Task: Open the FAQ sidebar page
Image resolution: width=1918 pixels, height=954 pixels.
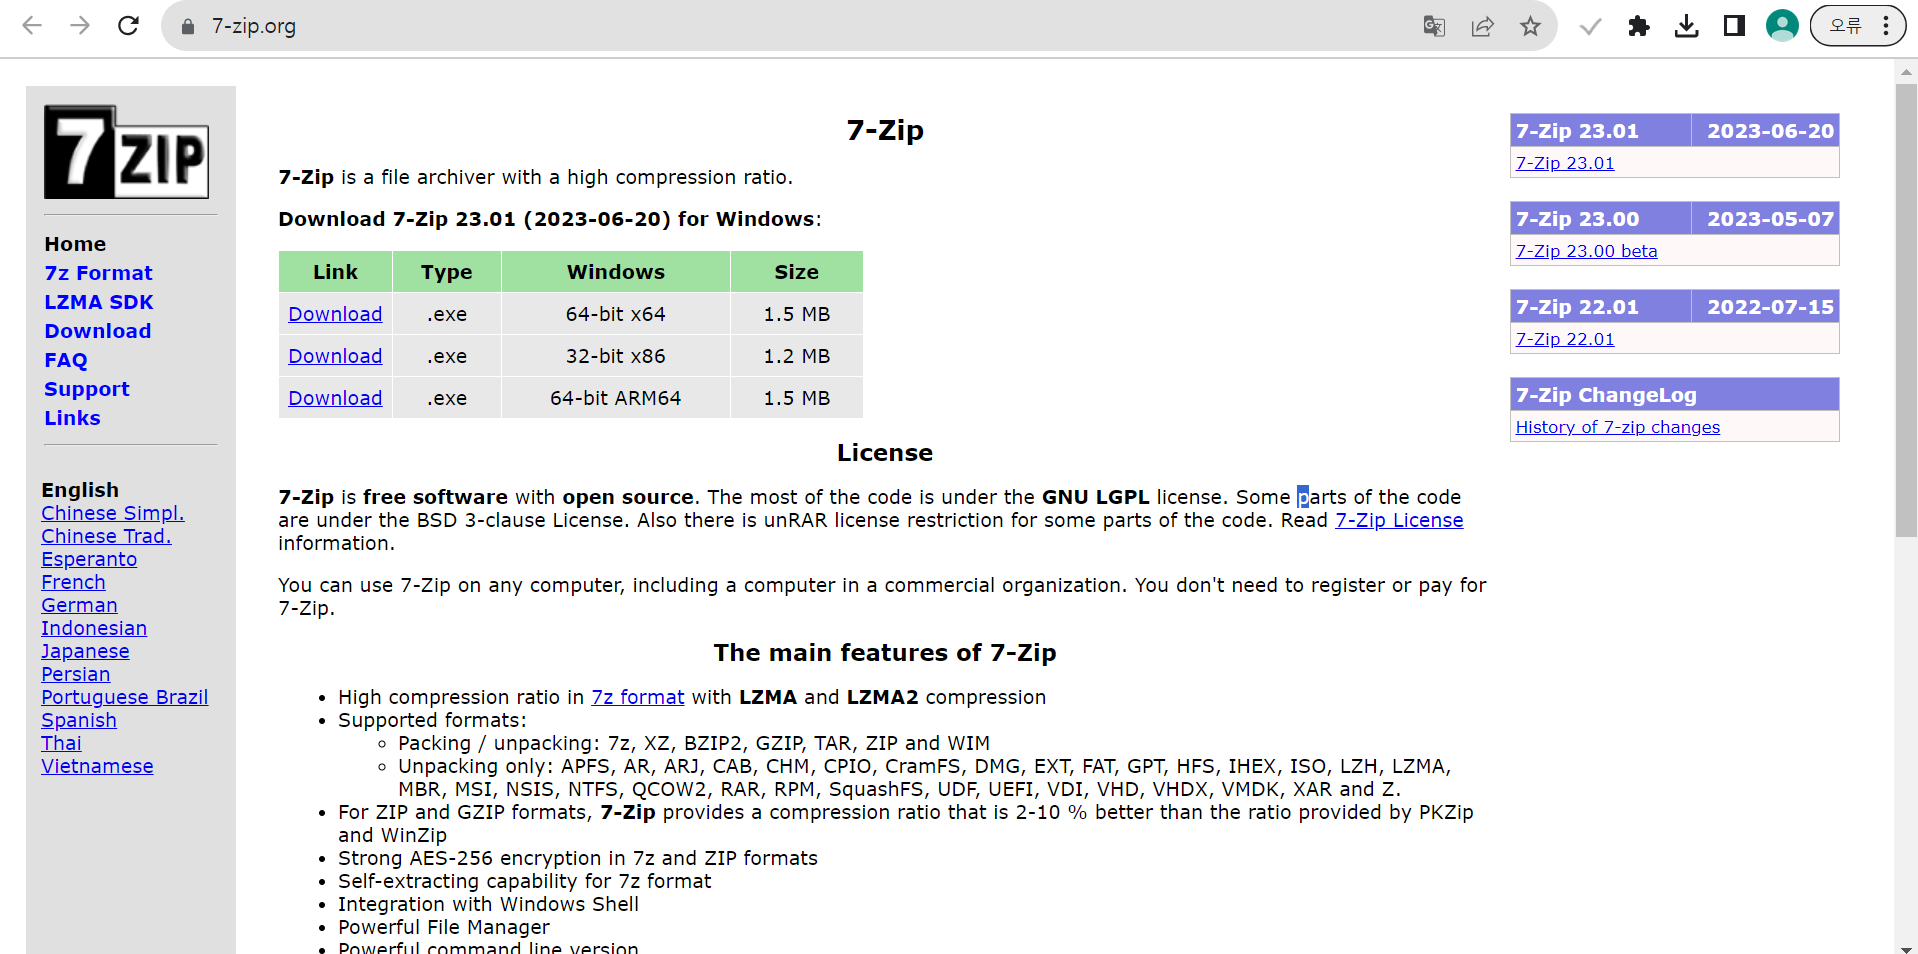Action: coord(65,360)
